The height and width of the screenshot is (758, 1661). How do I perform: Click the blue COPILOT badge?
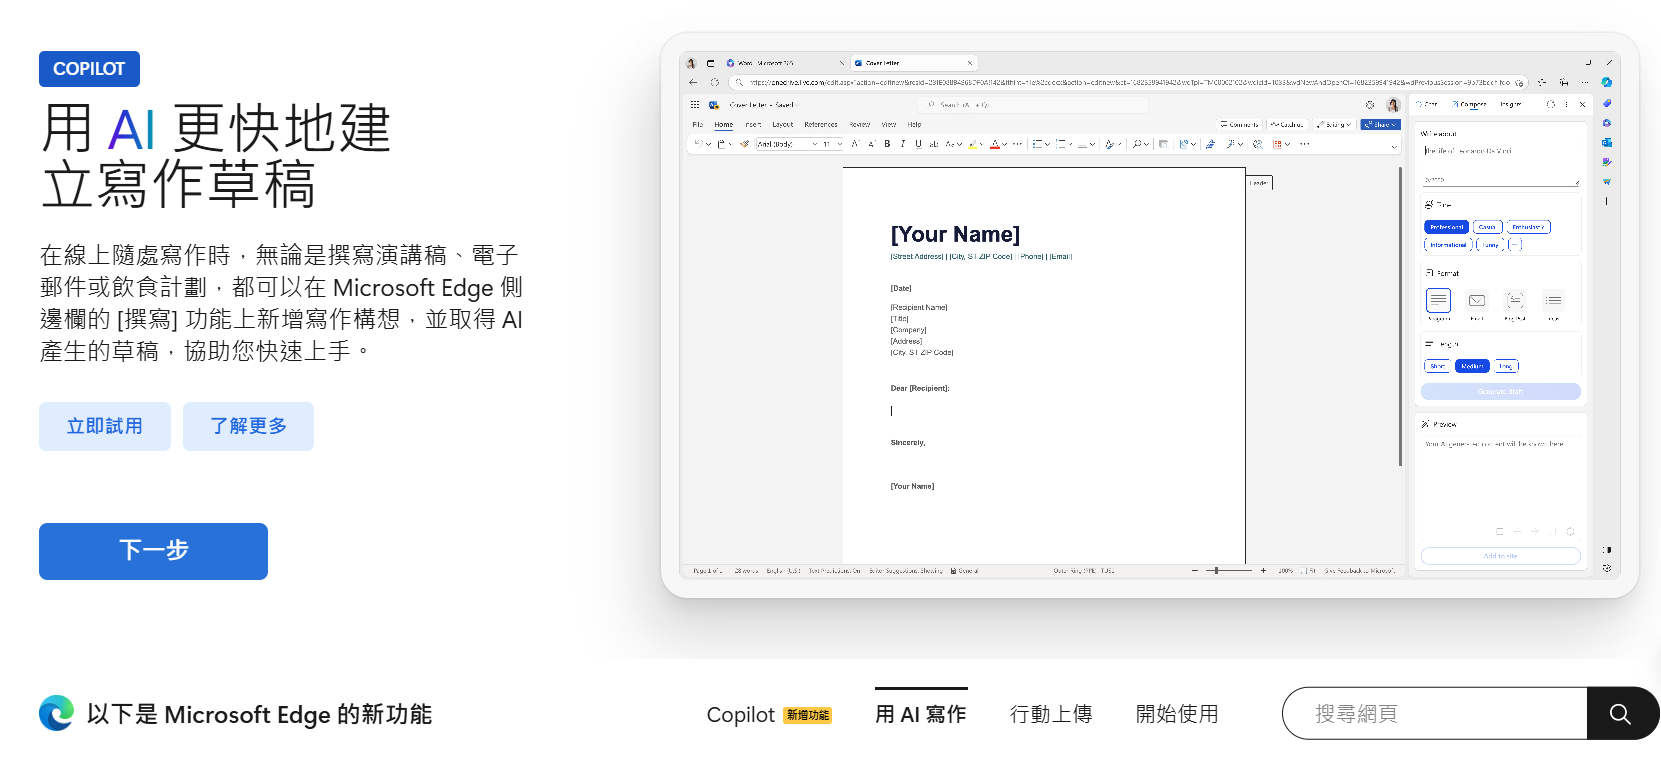pos(89,69)
